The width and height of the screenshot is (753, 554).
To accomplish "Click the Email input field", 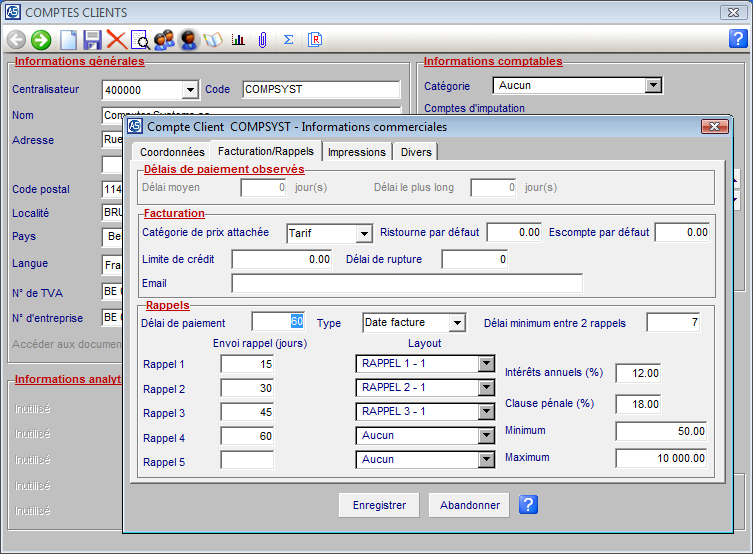I will pyautogui.click(x=406, y=284).
